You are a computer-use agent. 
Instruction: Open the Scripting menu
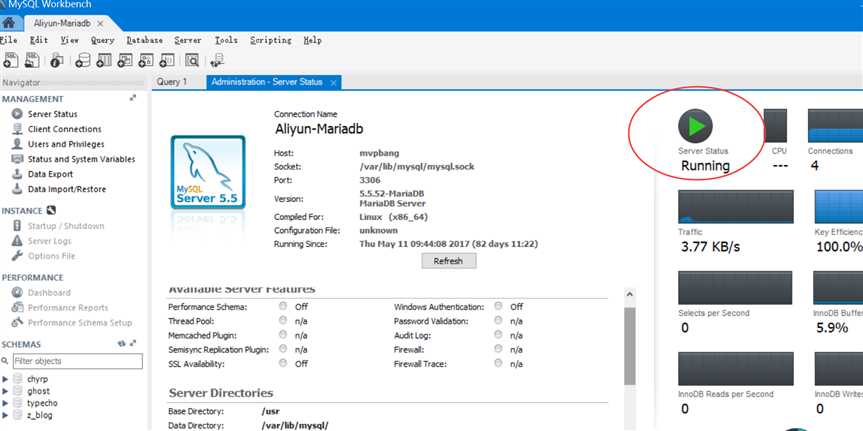point(271,40)
